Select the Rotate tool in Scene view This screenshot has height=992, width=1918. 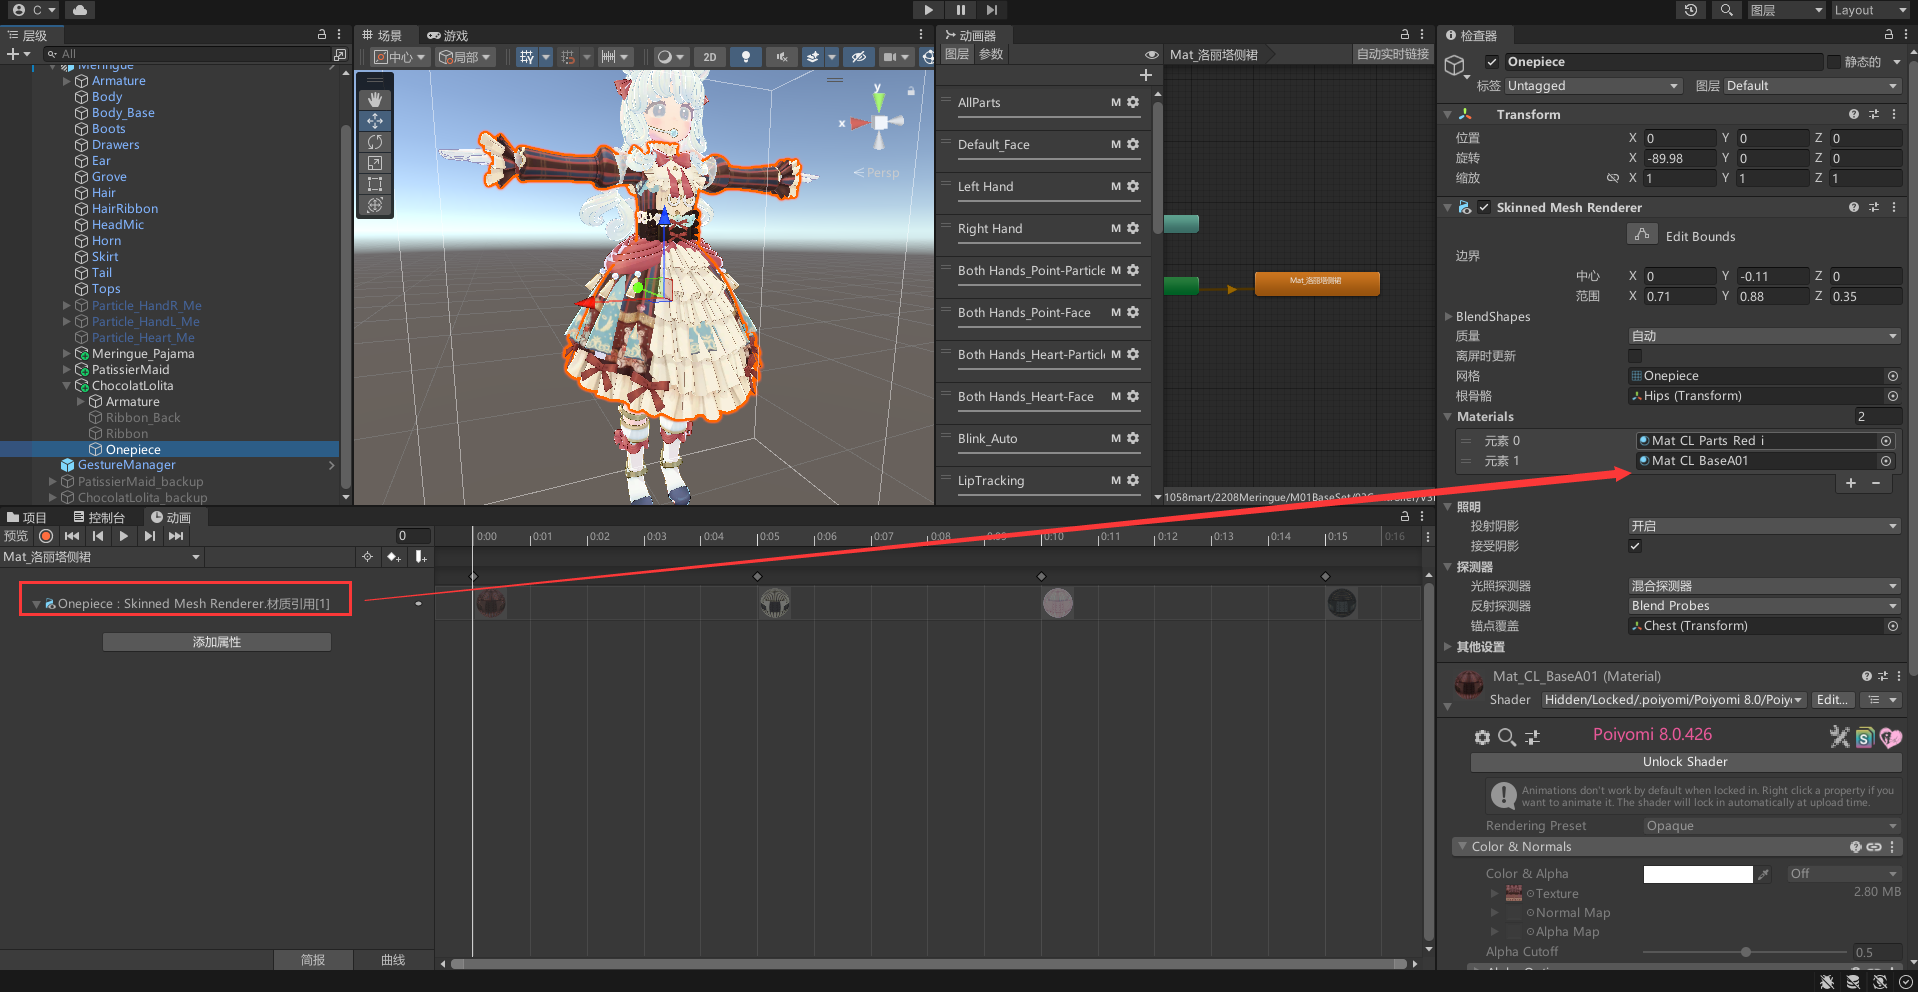point(375,142)
